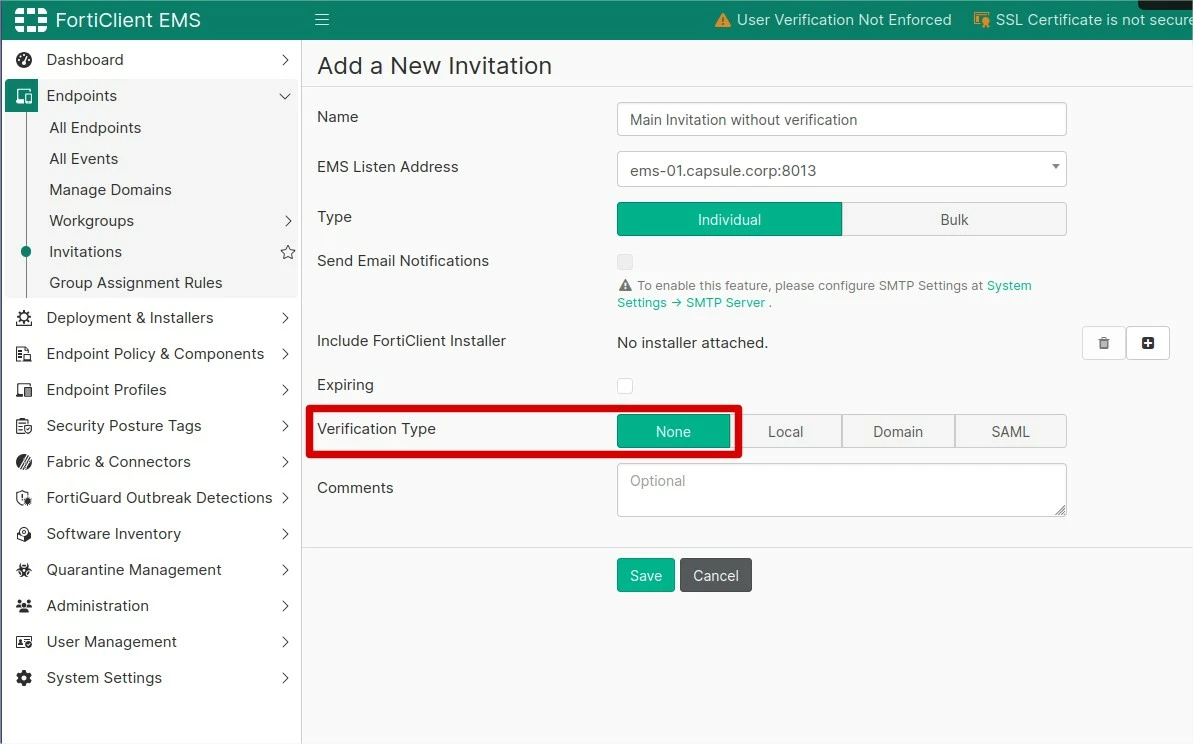
Task: Open Group Assignment Rules menu item
Action: 135,283
